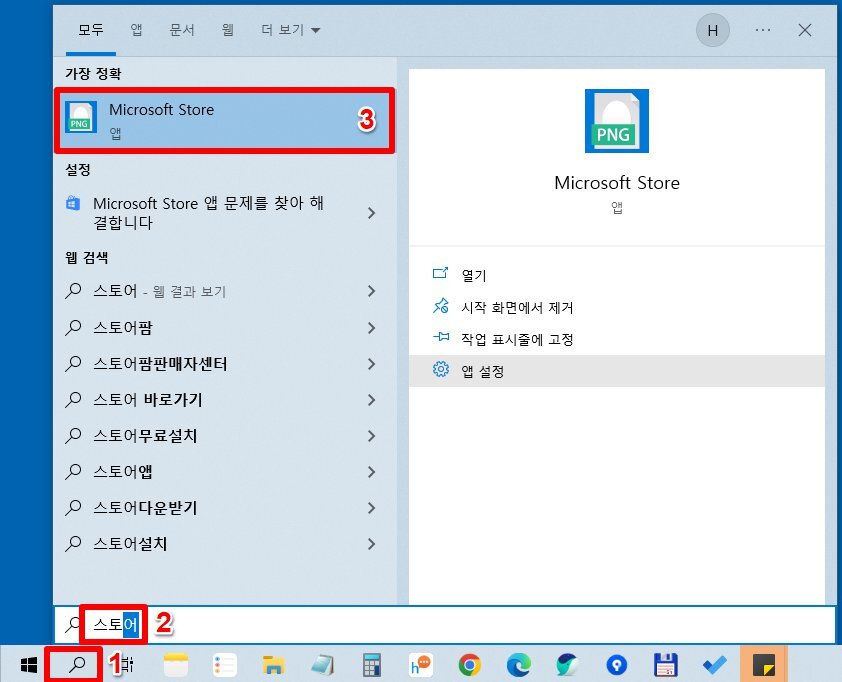
Task: Select 스토어설치 web suggestion
Action: coord(130,543)
